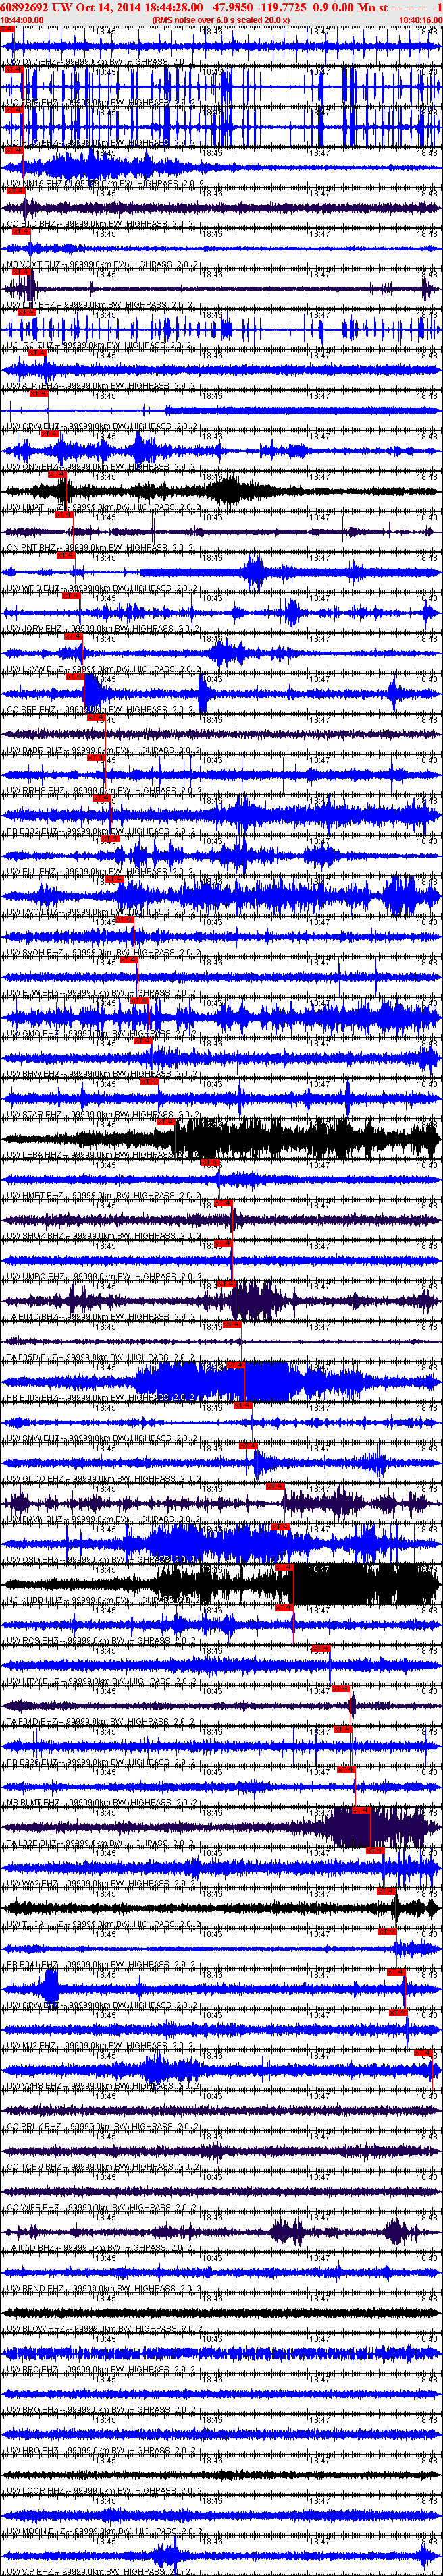Image resolution: width=443 pixels, height=2576 pixels.
Task: Click the red pick marker on TA L02F BHZ trace
Action: coord(362,1811)
